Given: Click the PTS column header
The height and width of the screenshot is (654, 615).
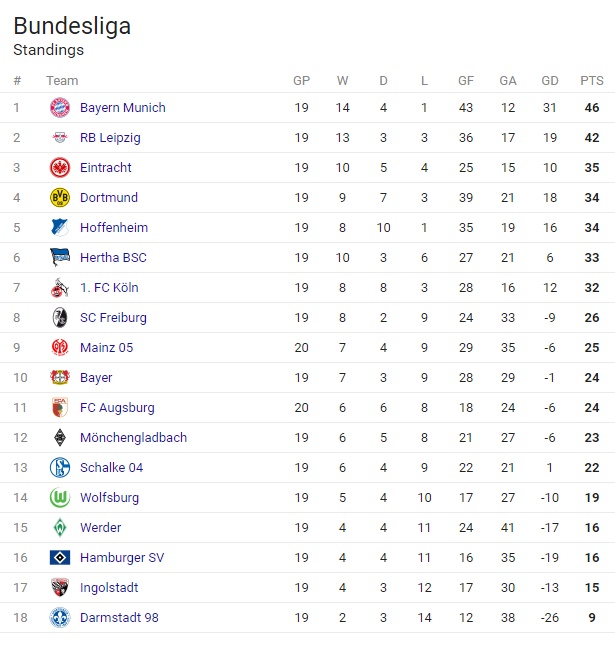Looking at the screenshot, I should tap(592, 81).
